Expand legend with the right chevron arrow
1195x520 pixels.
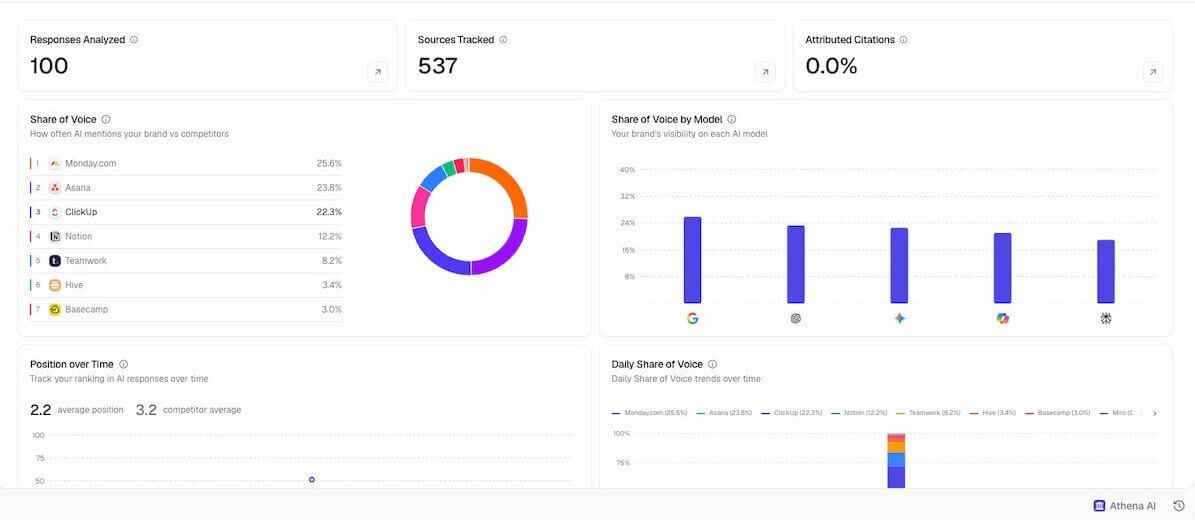pyautogui.click(x=1155, y=413)
